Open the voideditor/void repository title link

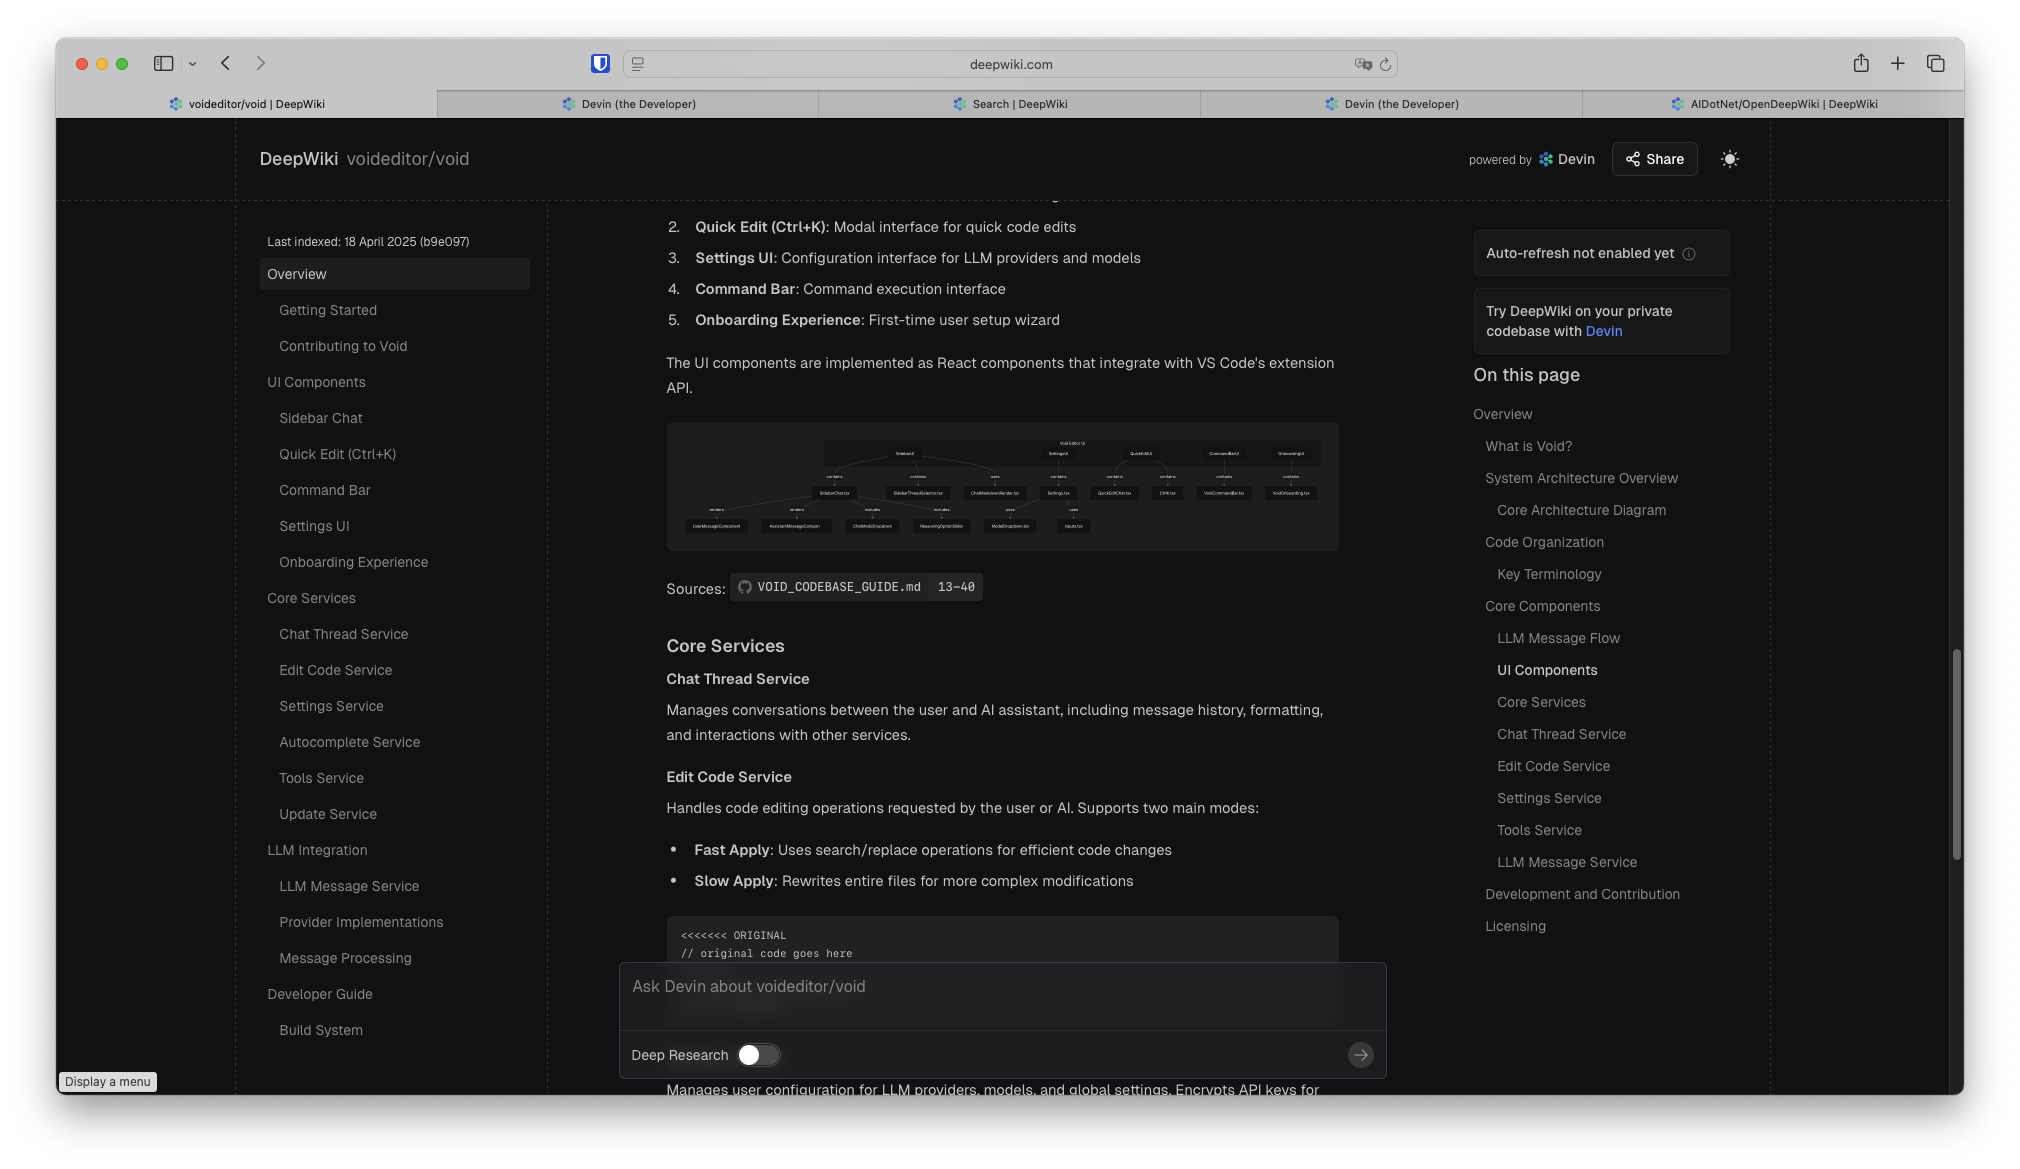[x=408, y=159]
